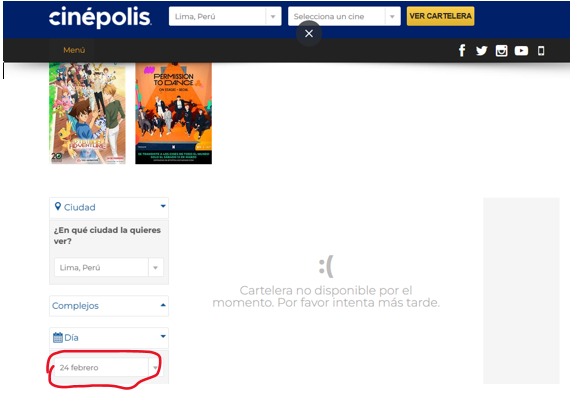Click the Selecciona un cine dropdown arrow
Viewport: 571px width, 401px height.
pos(392,16)
